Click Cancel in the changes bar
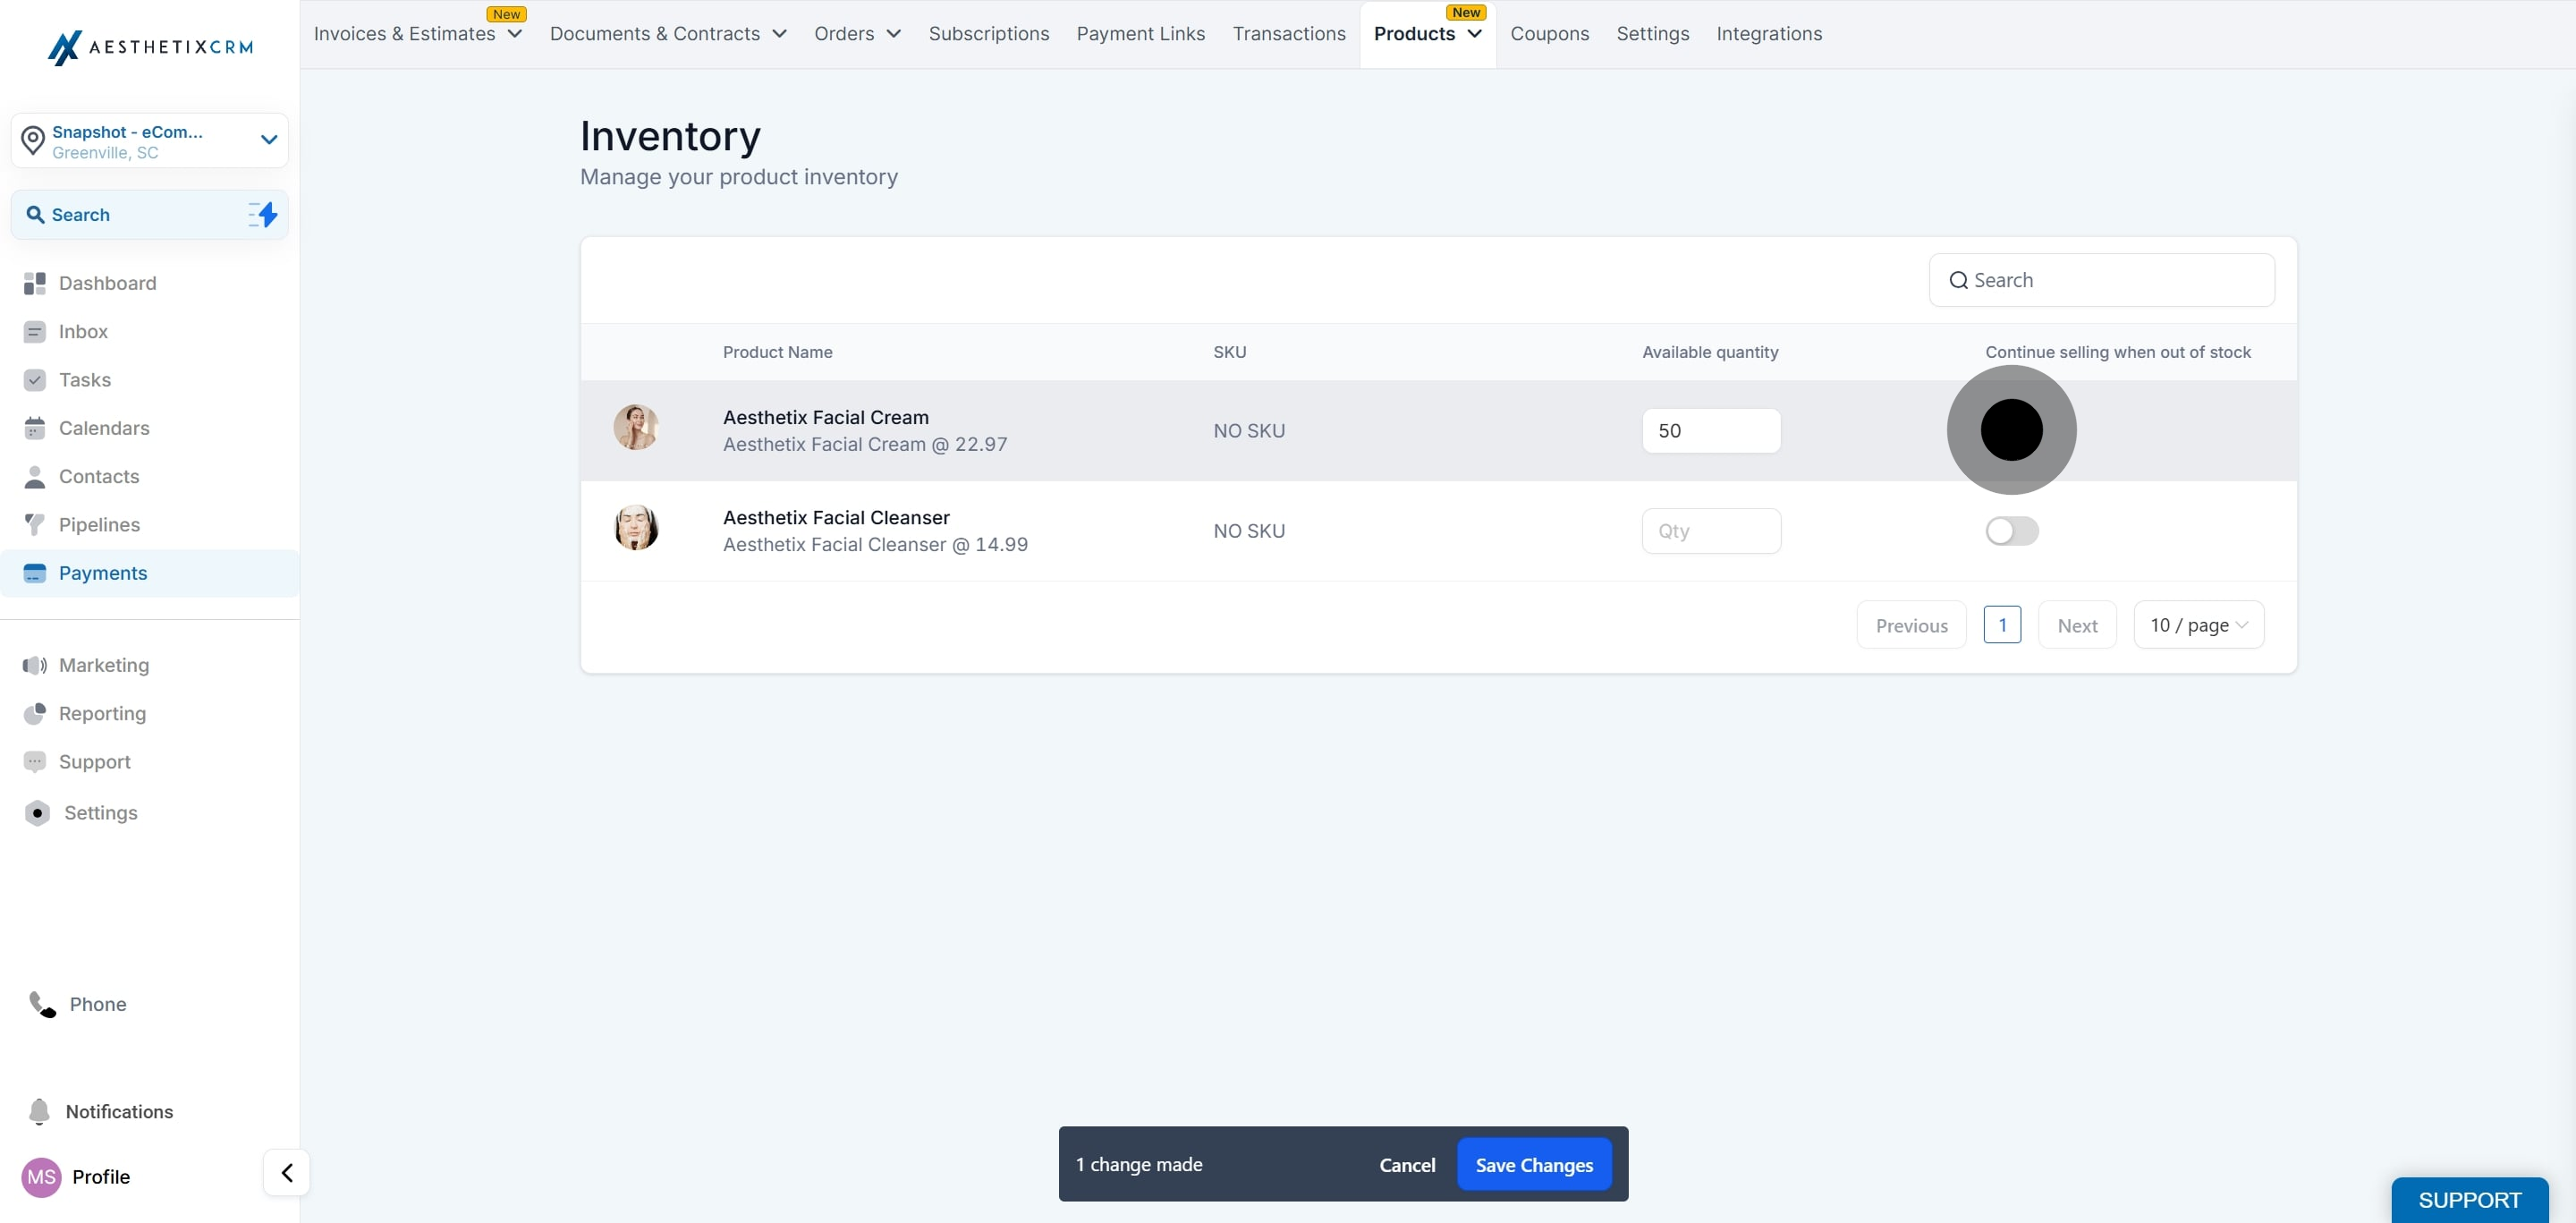 tap(1407, 1165)
